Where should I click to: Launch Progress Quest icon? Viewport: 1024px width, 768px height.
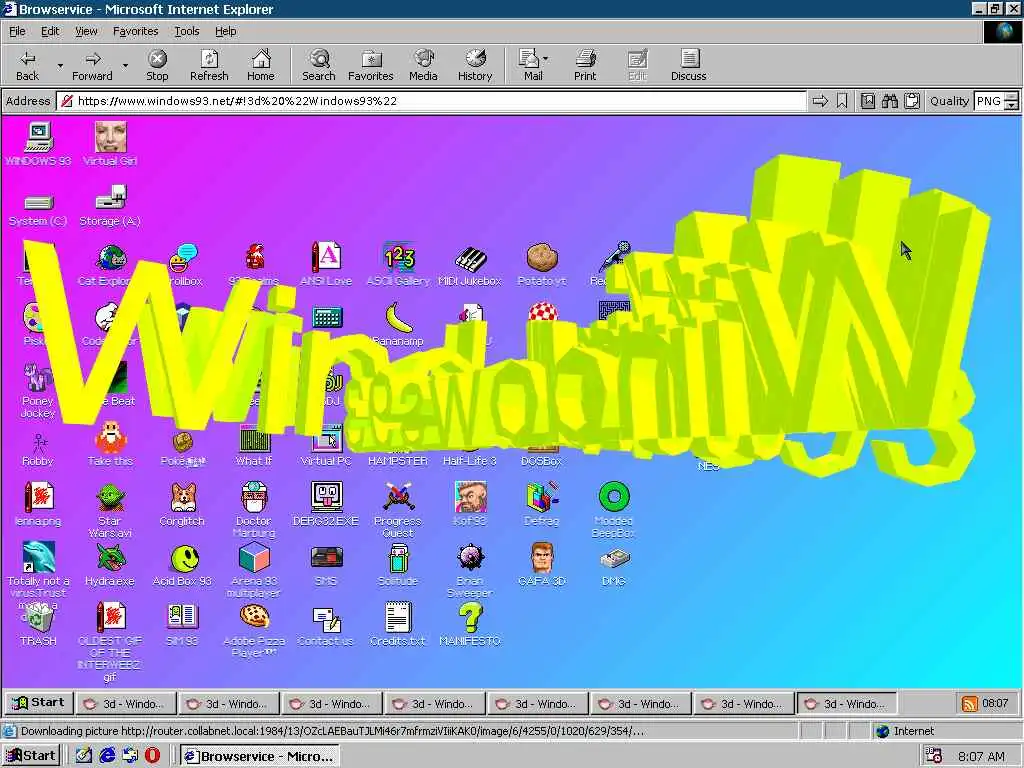click(x=398, y=511)
